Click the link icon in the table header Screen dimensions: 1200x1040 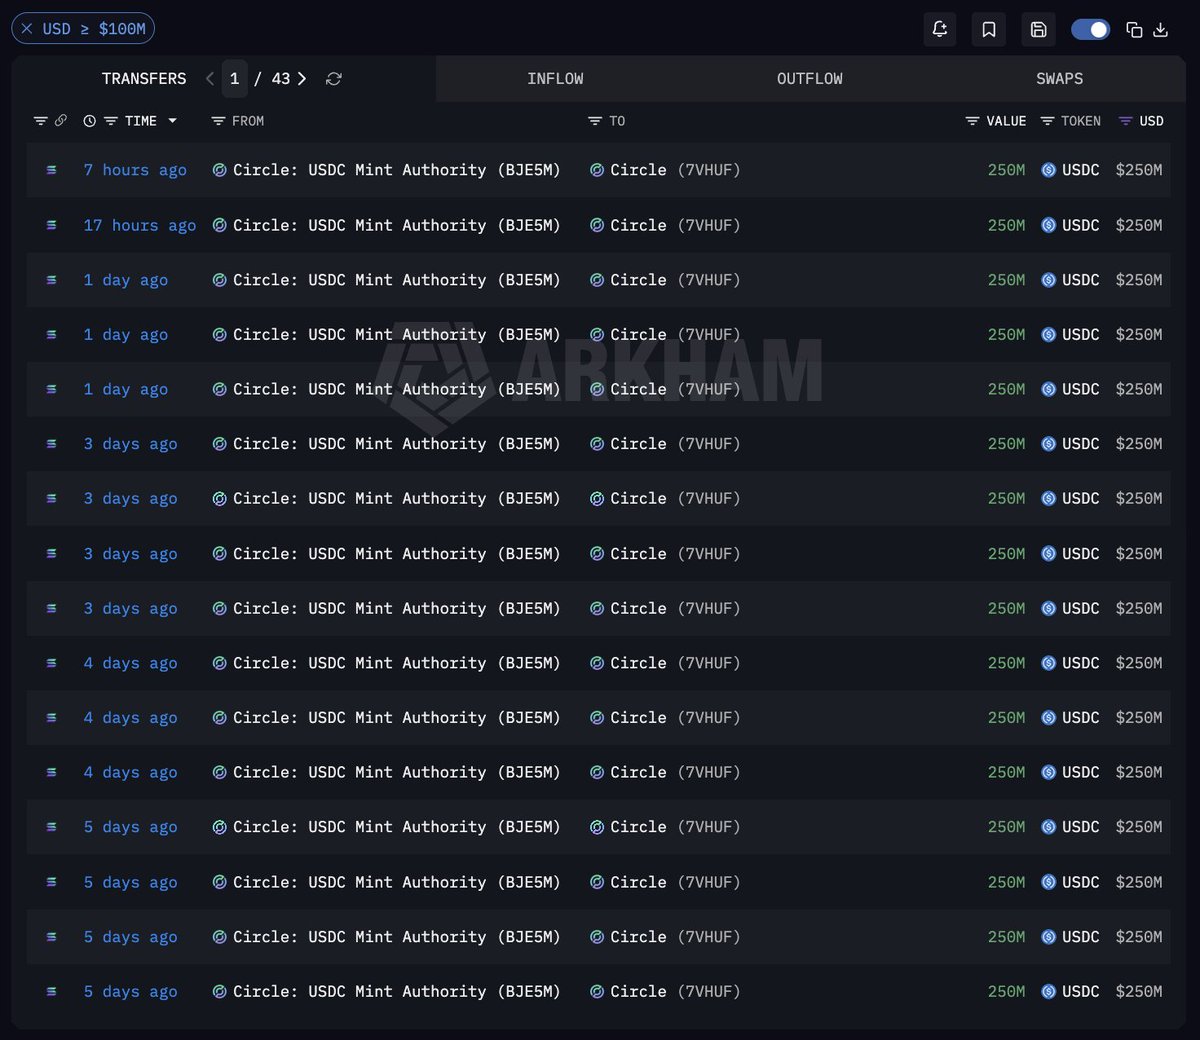[x=60, y=121]
